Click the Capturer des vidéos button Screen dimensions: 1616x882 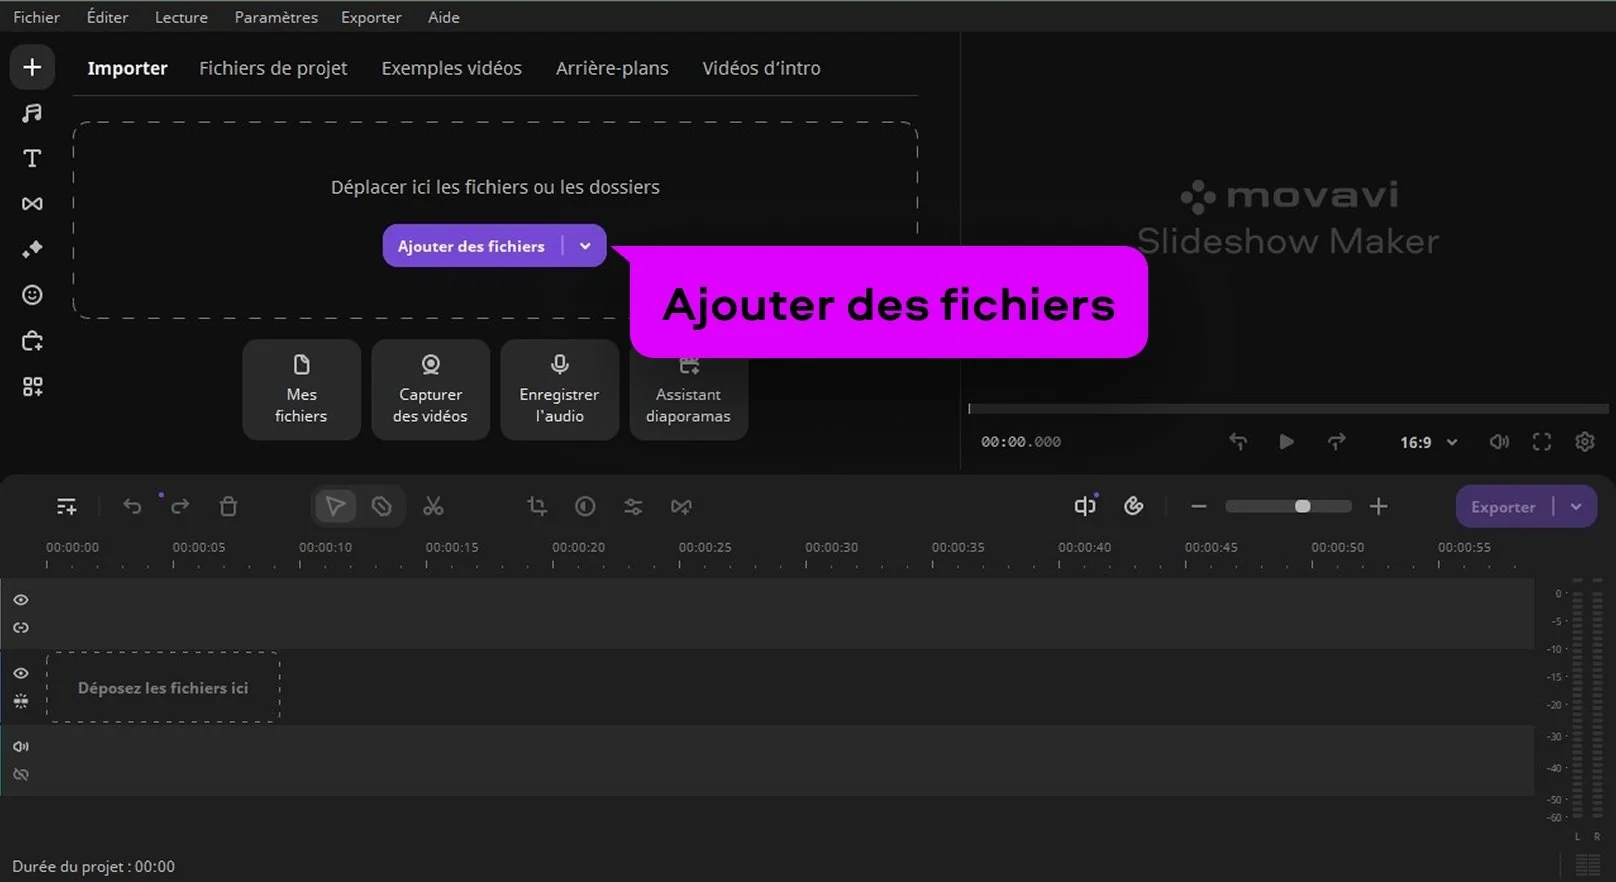430,390
